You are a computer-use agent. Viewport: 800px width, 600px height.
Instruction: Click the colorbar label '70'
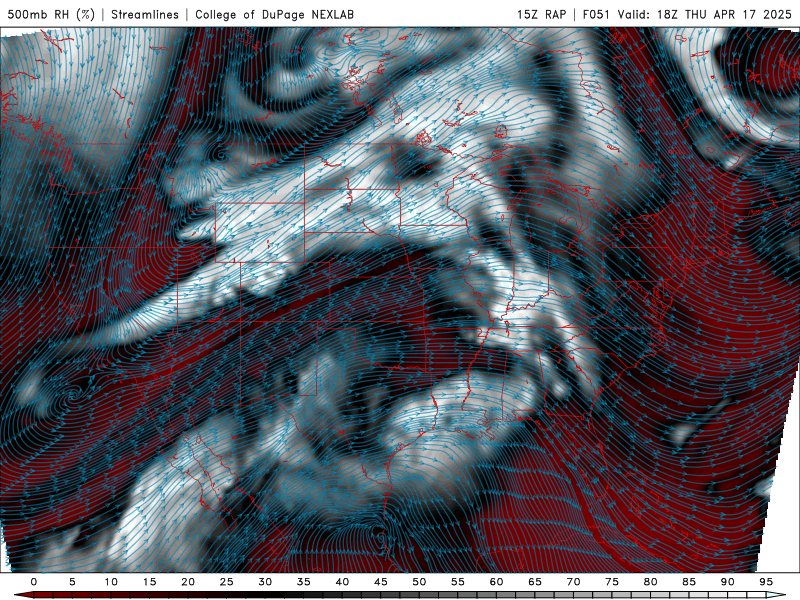point(573,582)
